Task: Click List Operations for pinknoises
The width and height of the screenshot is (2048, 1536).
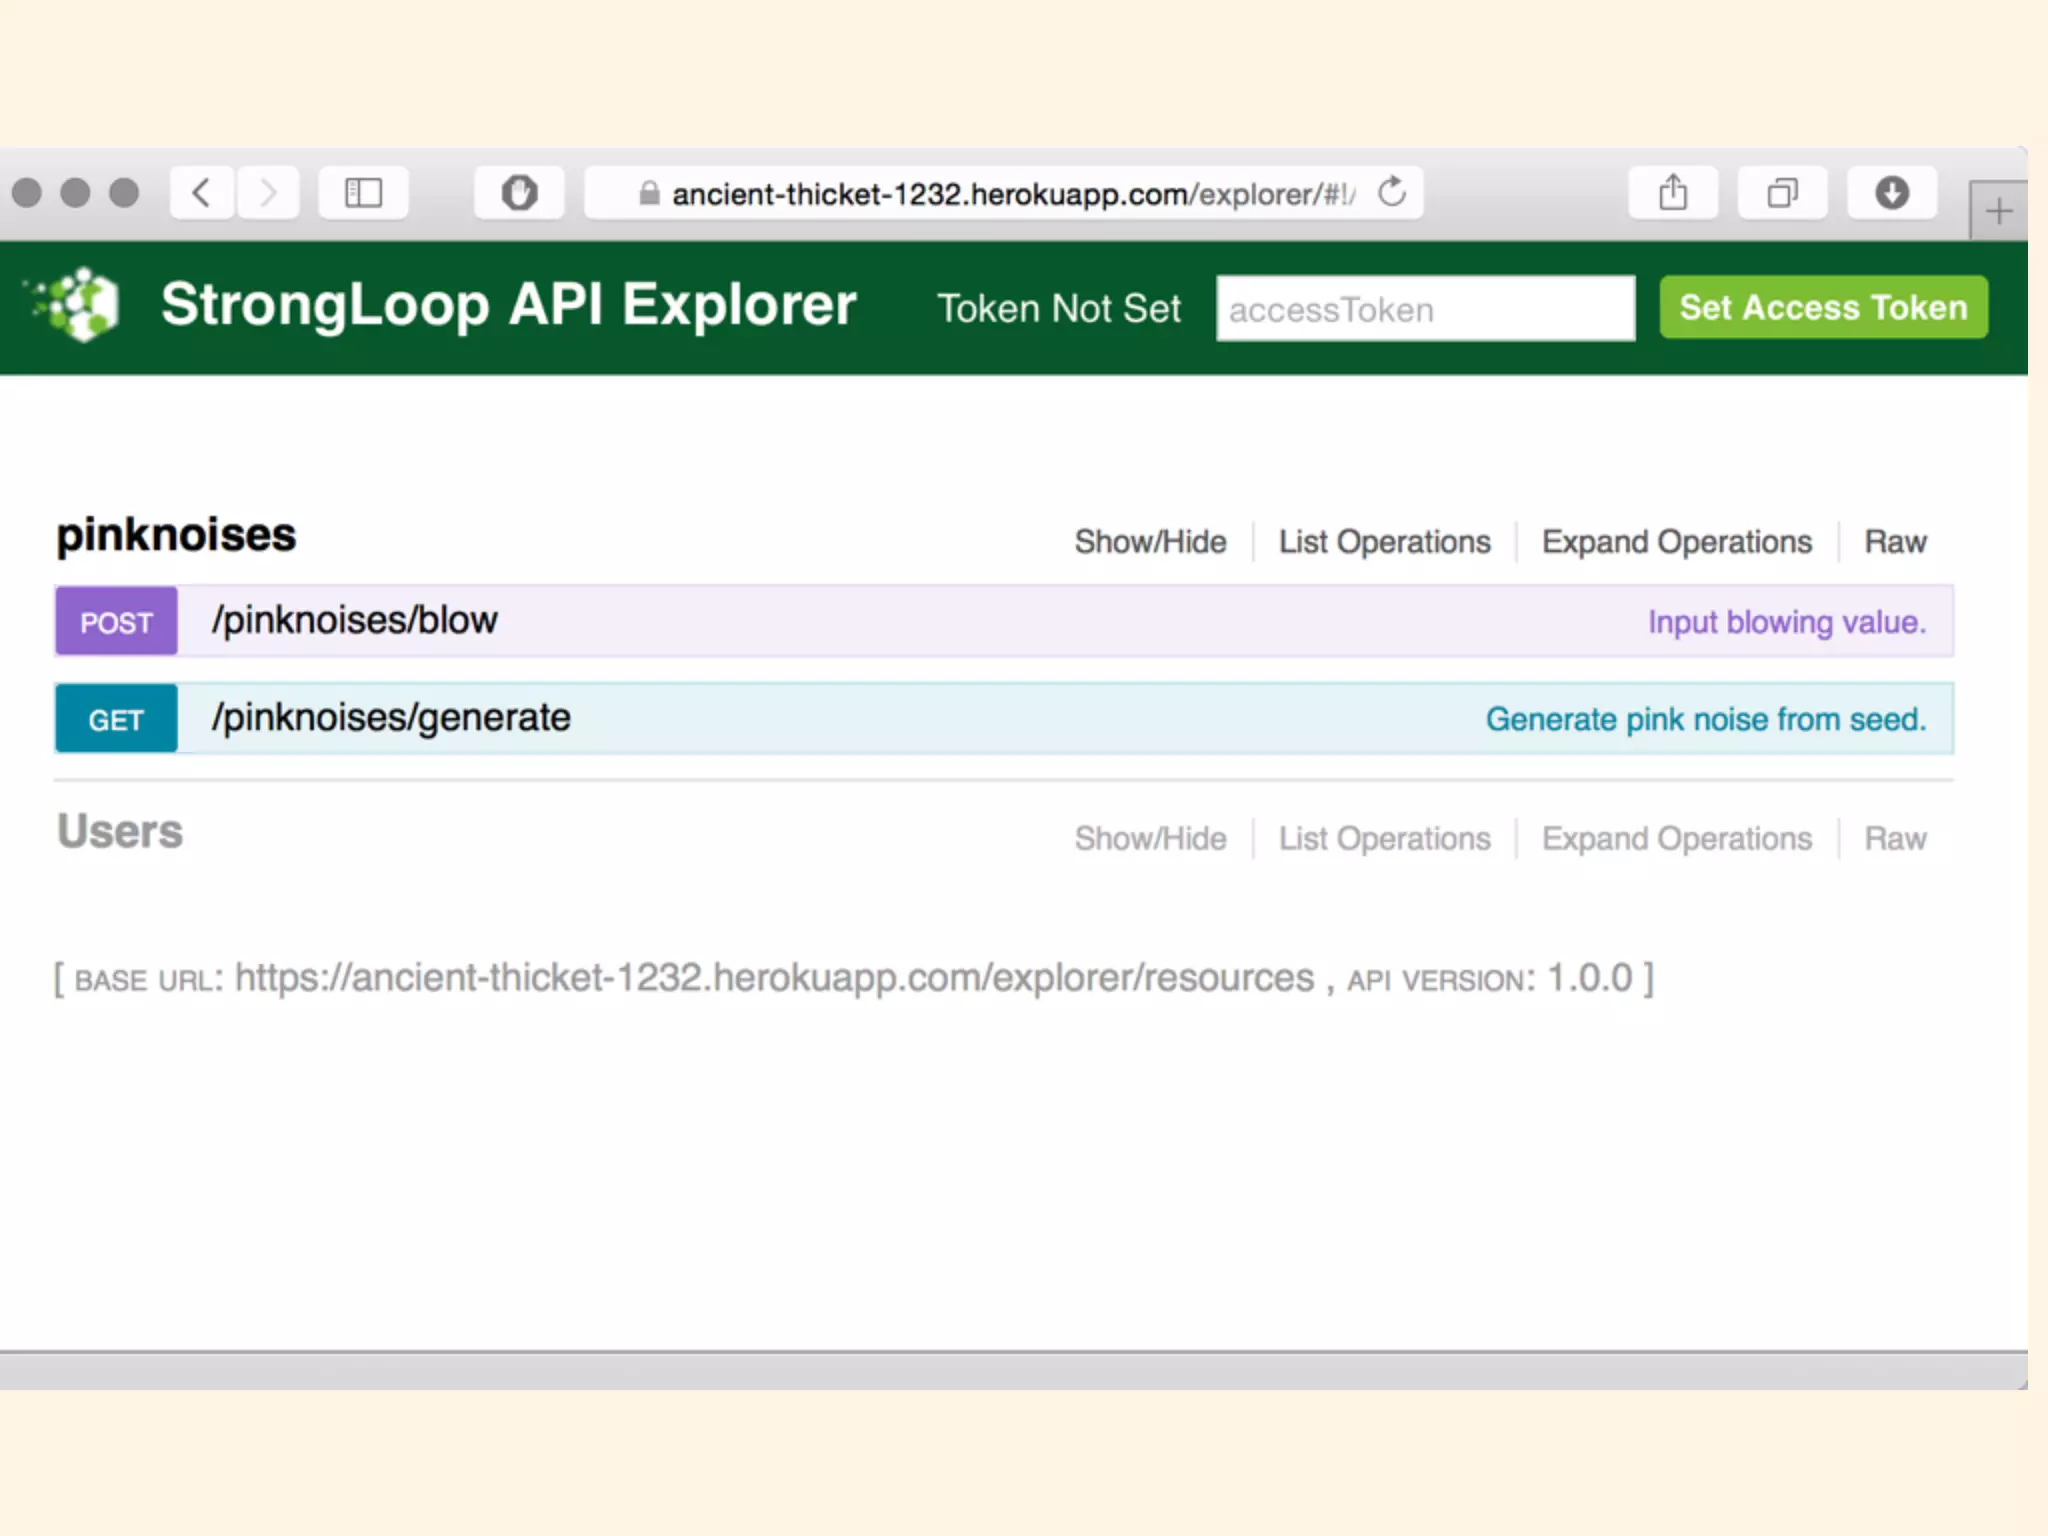Action: click(x=1384, y=542)
